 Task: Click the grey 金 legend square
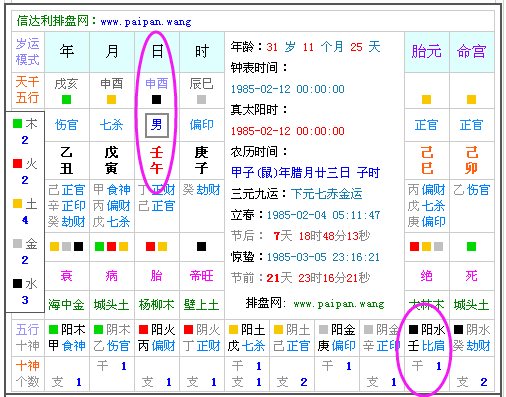pos(17,244)
